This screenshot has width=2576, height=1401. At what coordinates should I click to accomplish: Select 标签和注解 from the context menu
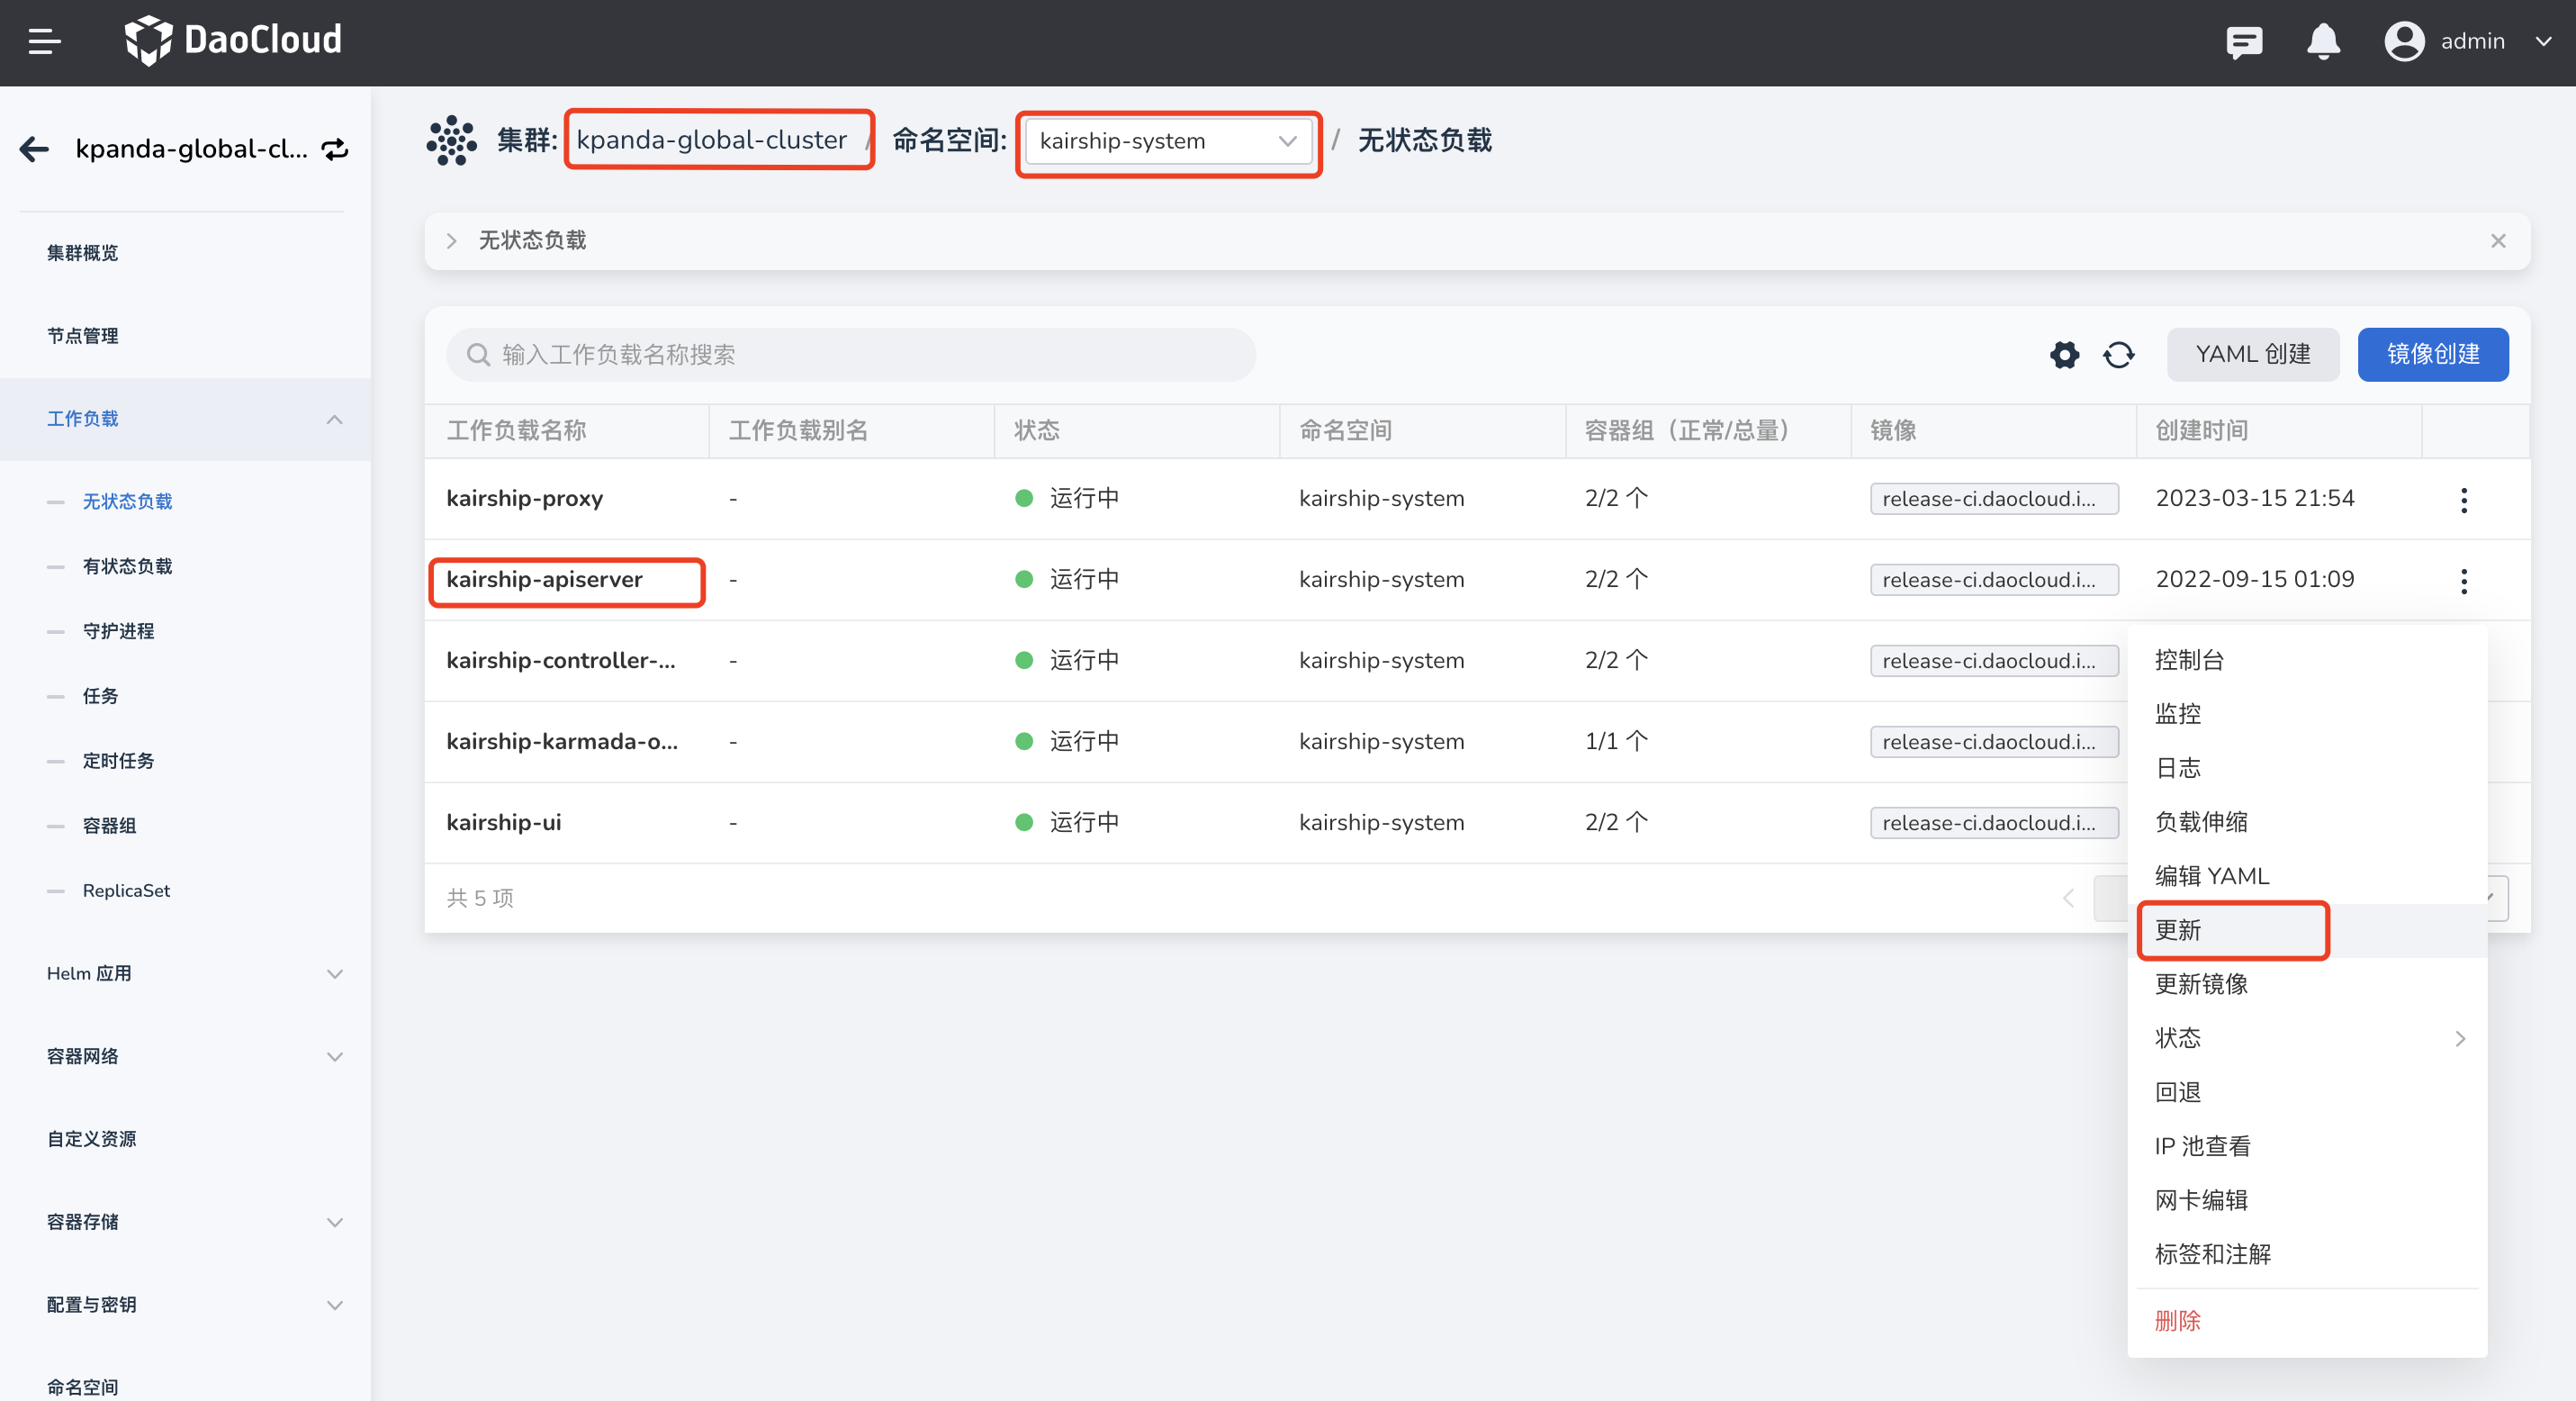tap(2306, 1254)
